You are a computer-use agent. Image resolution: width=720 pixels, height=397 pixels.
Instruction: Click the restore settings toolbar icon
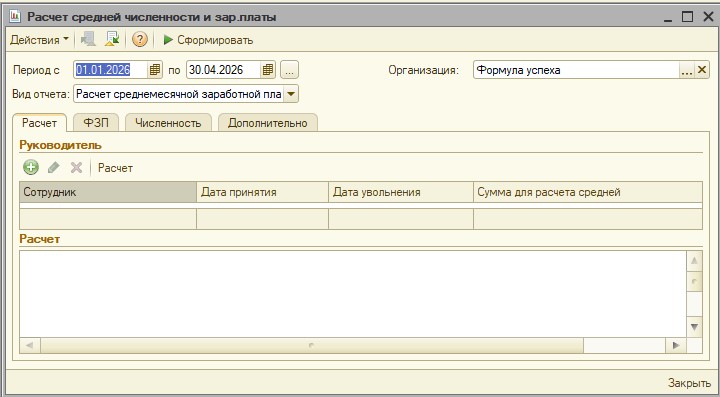(x=88, y=39)
